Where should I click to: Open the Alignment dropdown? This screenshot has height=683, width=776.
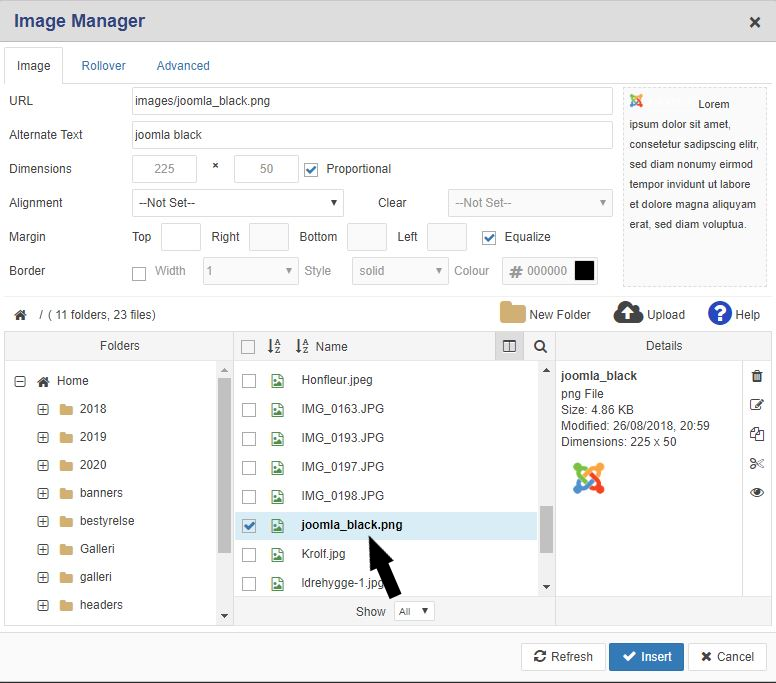coord(238,203)
